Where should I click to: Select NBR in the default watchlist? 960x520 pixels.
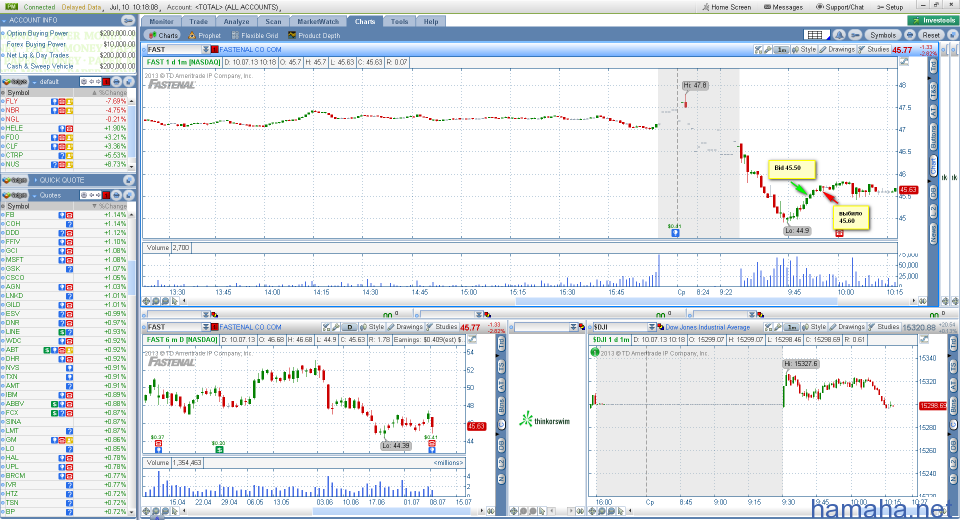pyautogui.click(x=64, y=110)
